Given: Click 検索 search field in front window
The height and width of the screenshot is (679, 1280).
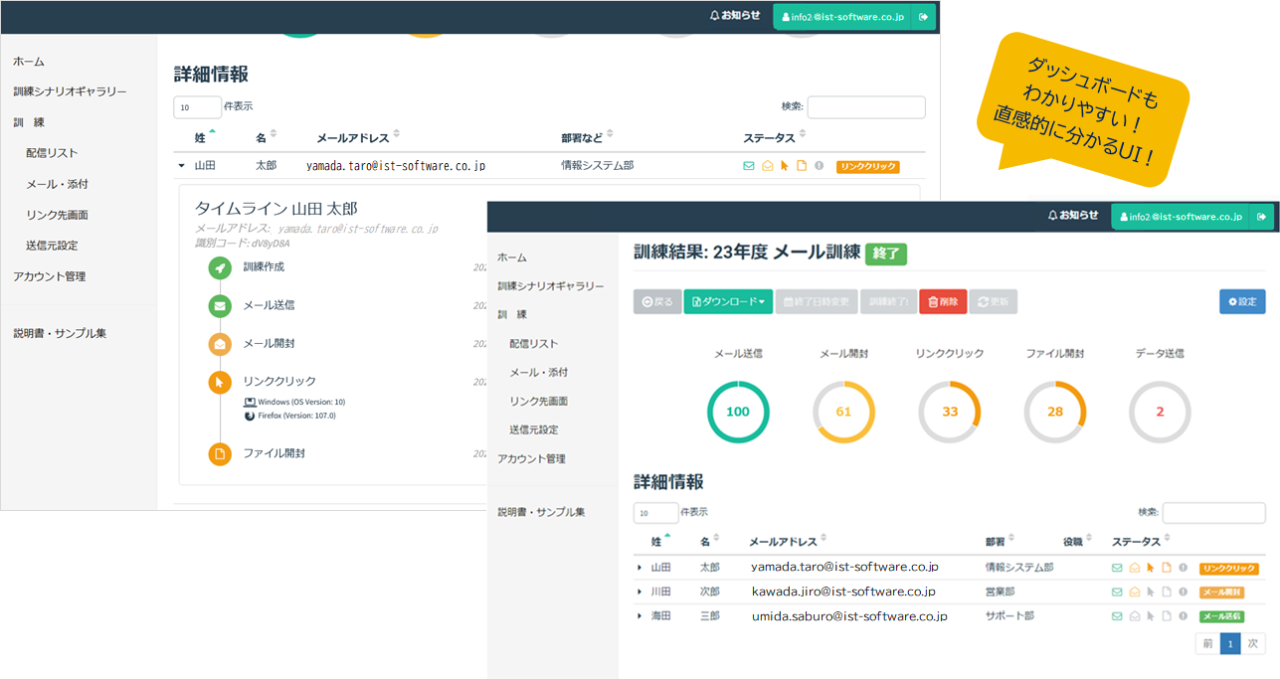Looking at the screenshot, I should point(1213,512).
